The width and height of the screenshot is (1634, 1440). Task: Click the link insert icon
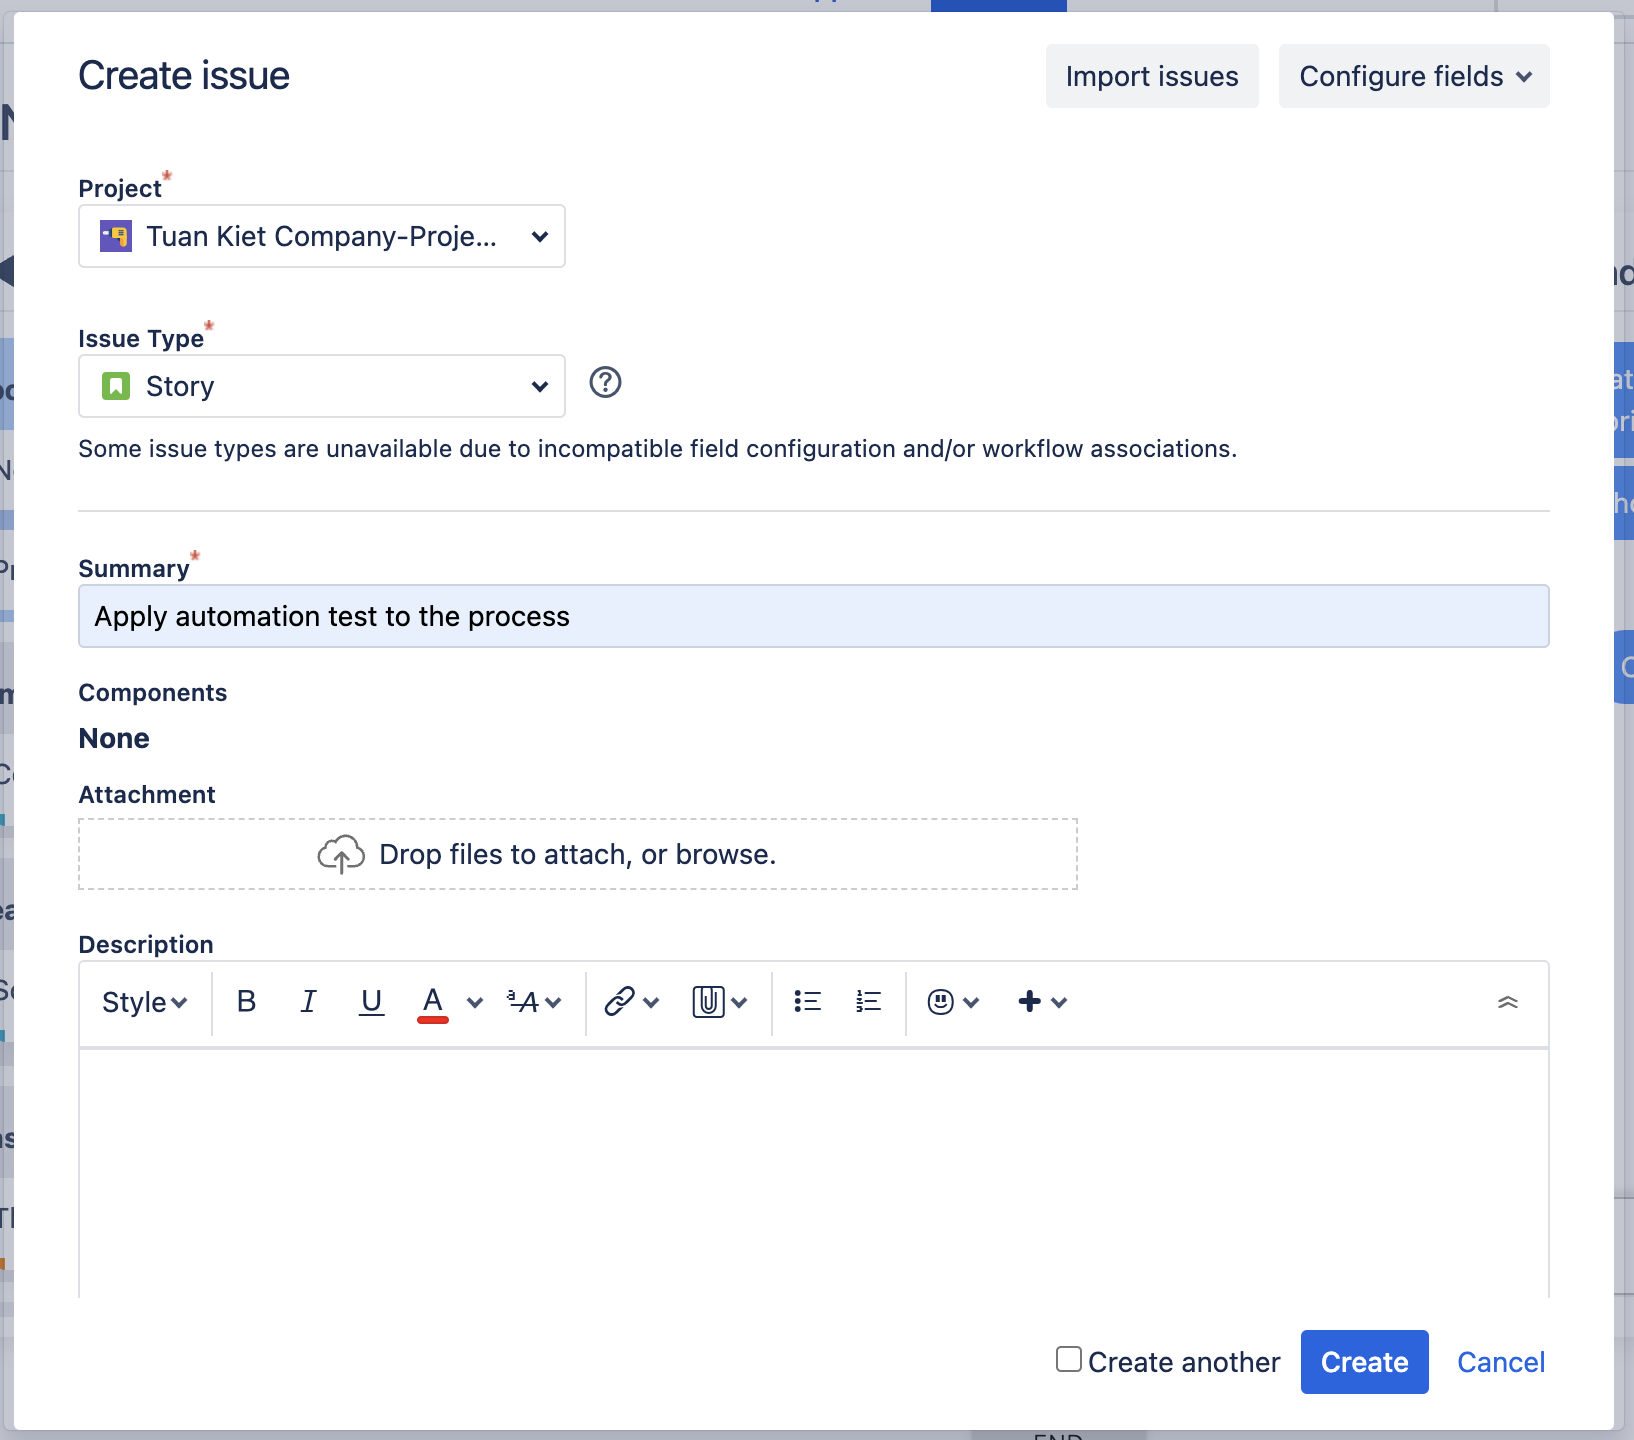coord(620,1001)
